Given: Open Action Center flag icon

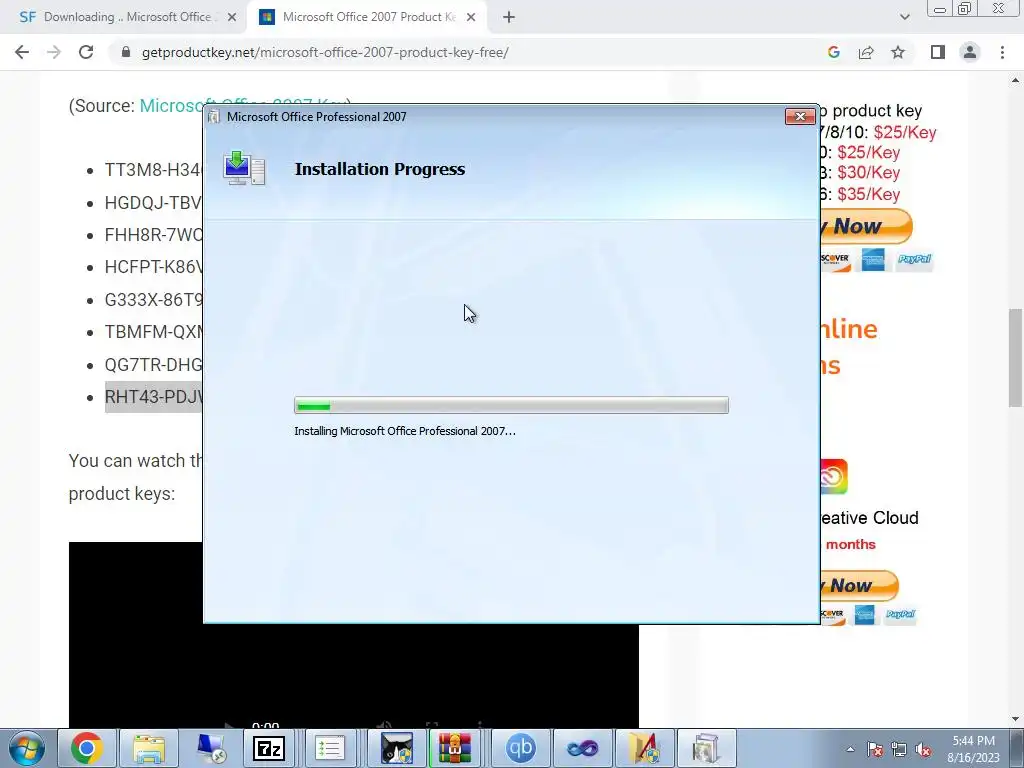Looking at the screenshot, I should pyautogui.click(x=875, y=749).
